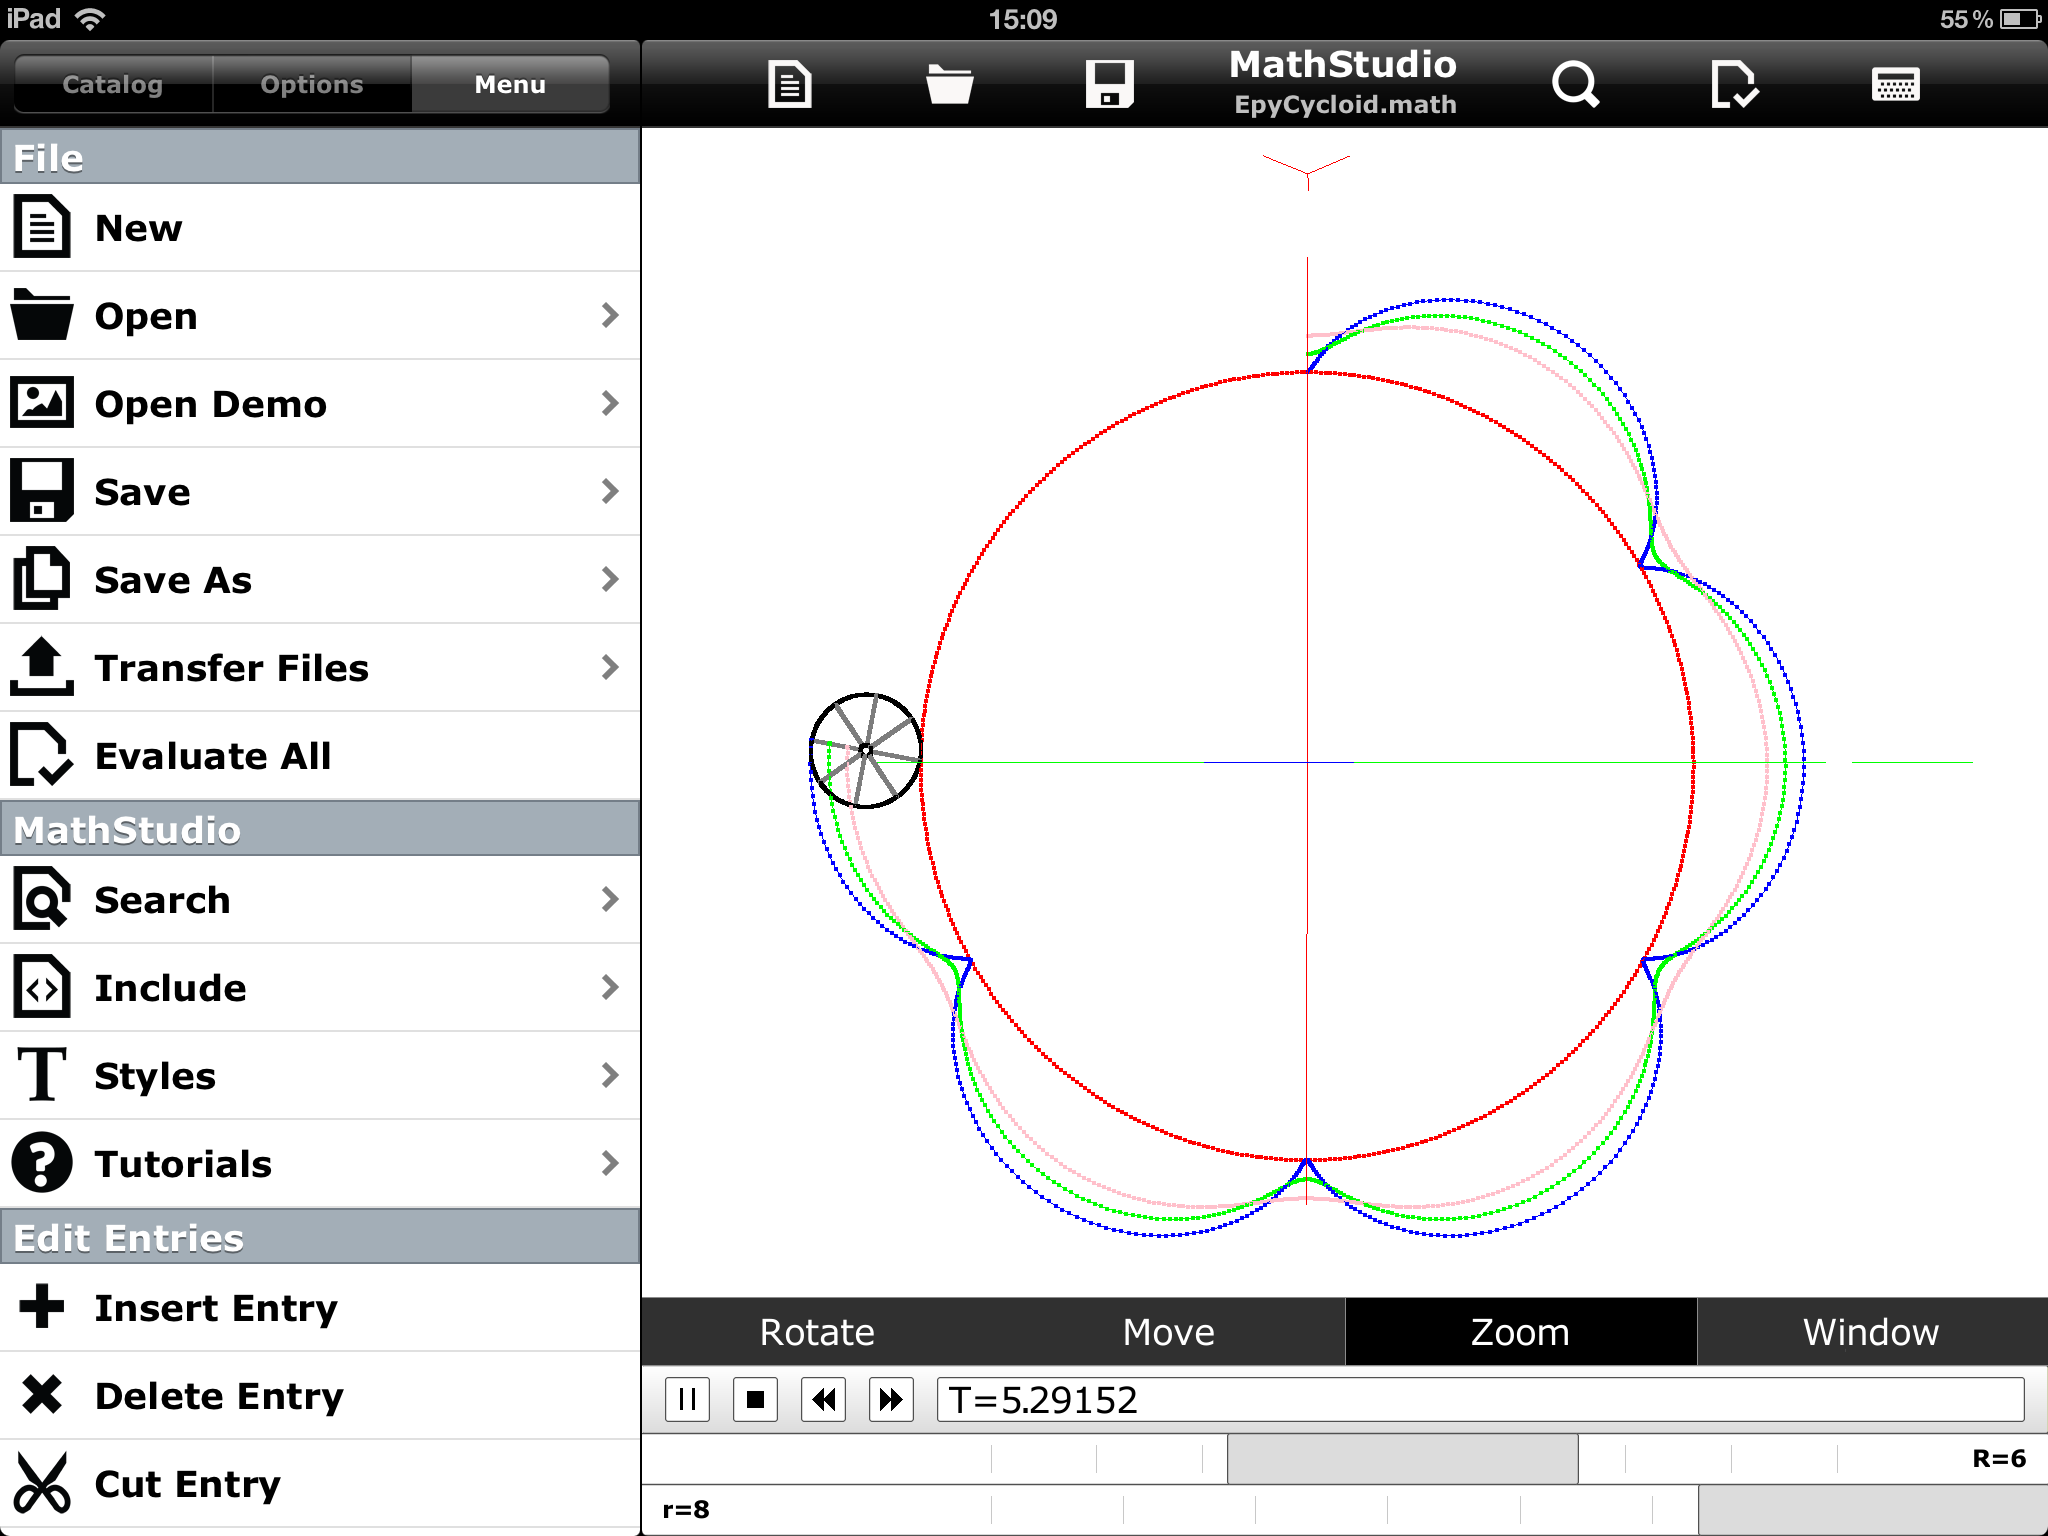Show the keyboard via toolbar keyboard icon

(x=1895, y=84)
